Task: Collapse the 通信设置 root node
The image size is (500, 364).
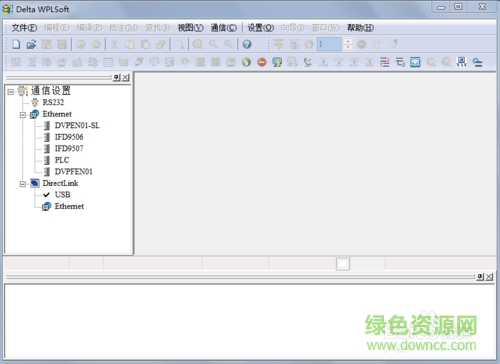Action: point(10,91)
